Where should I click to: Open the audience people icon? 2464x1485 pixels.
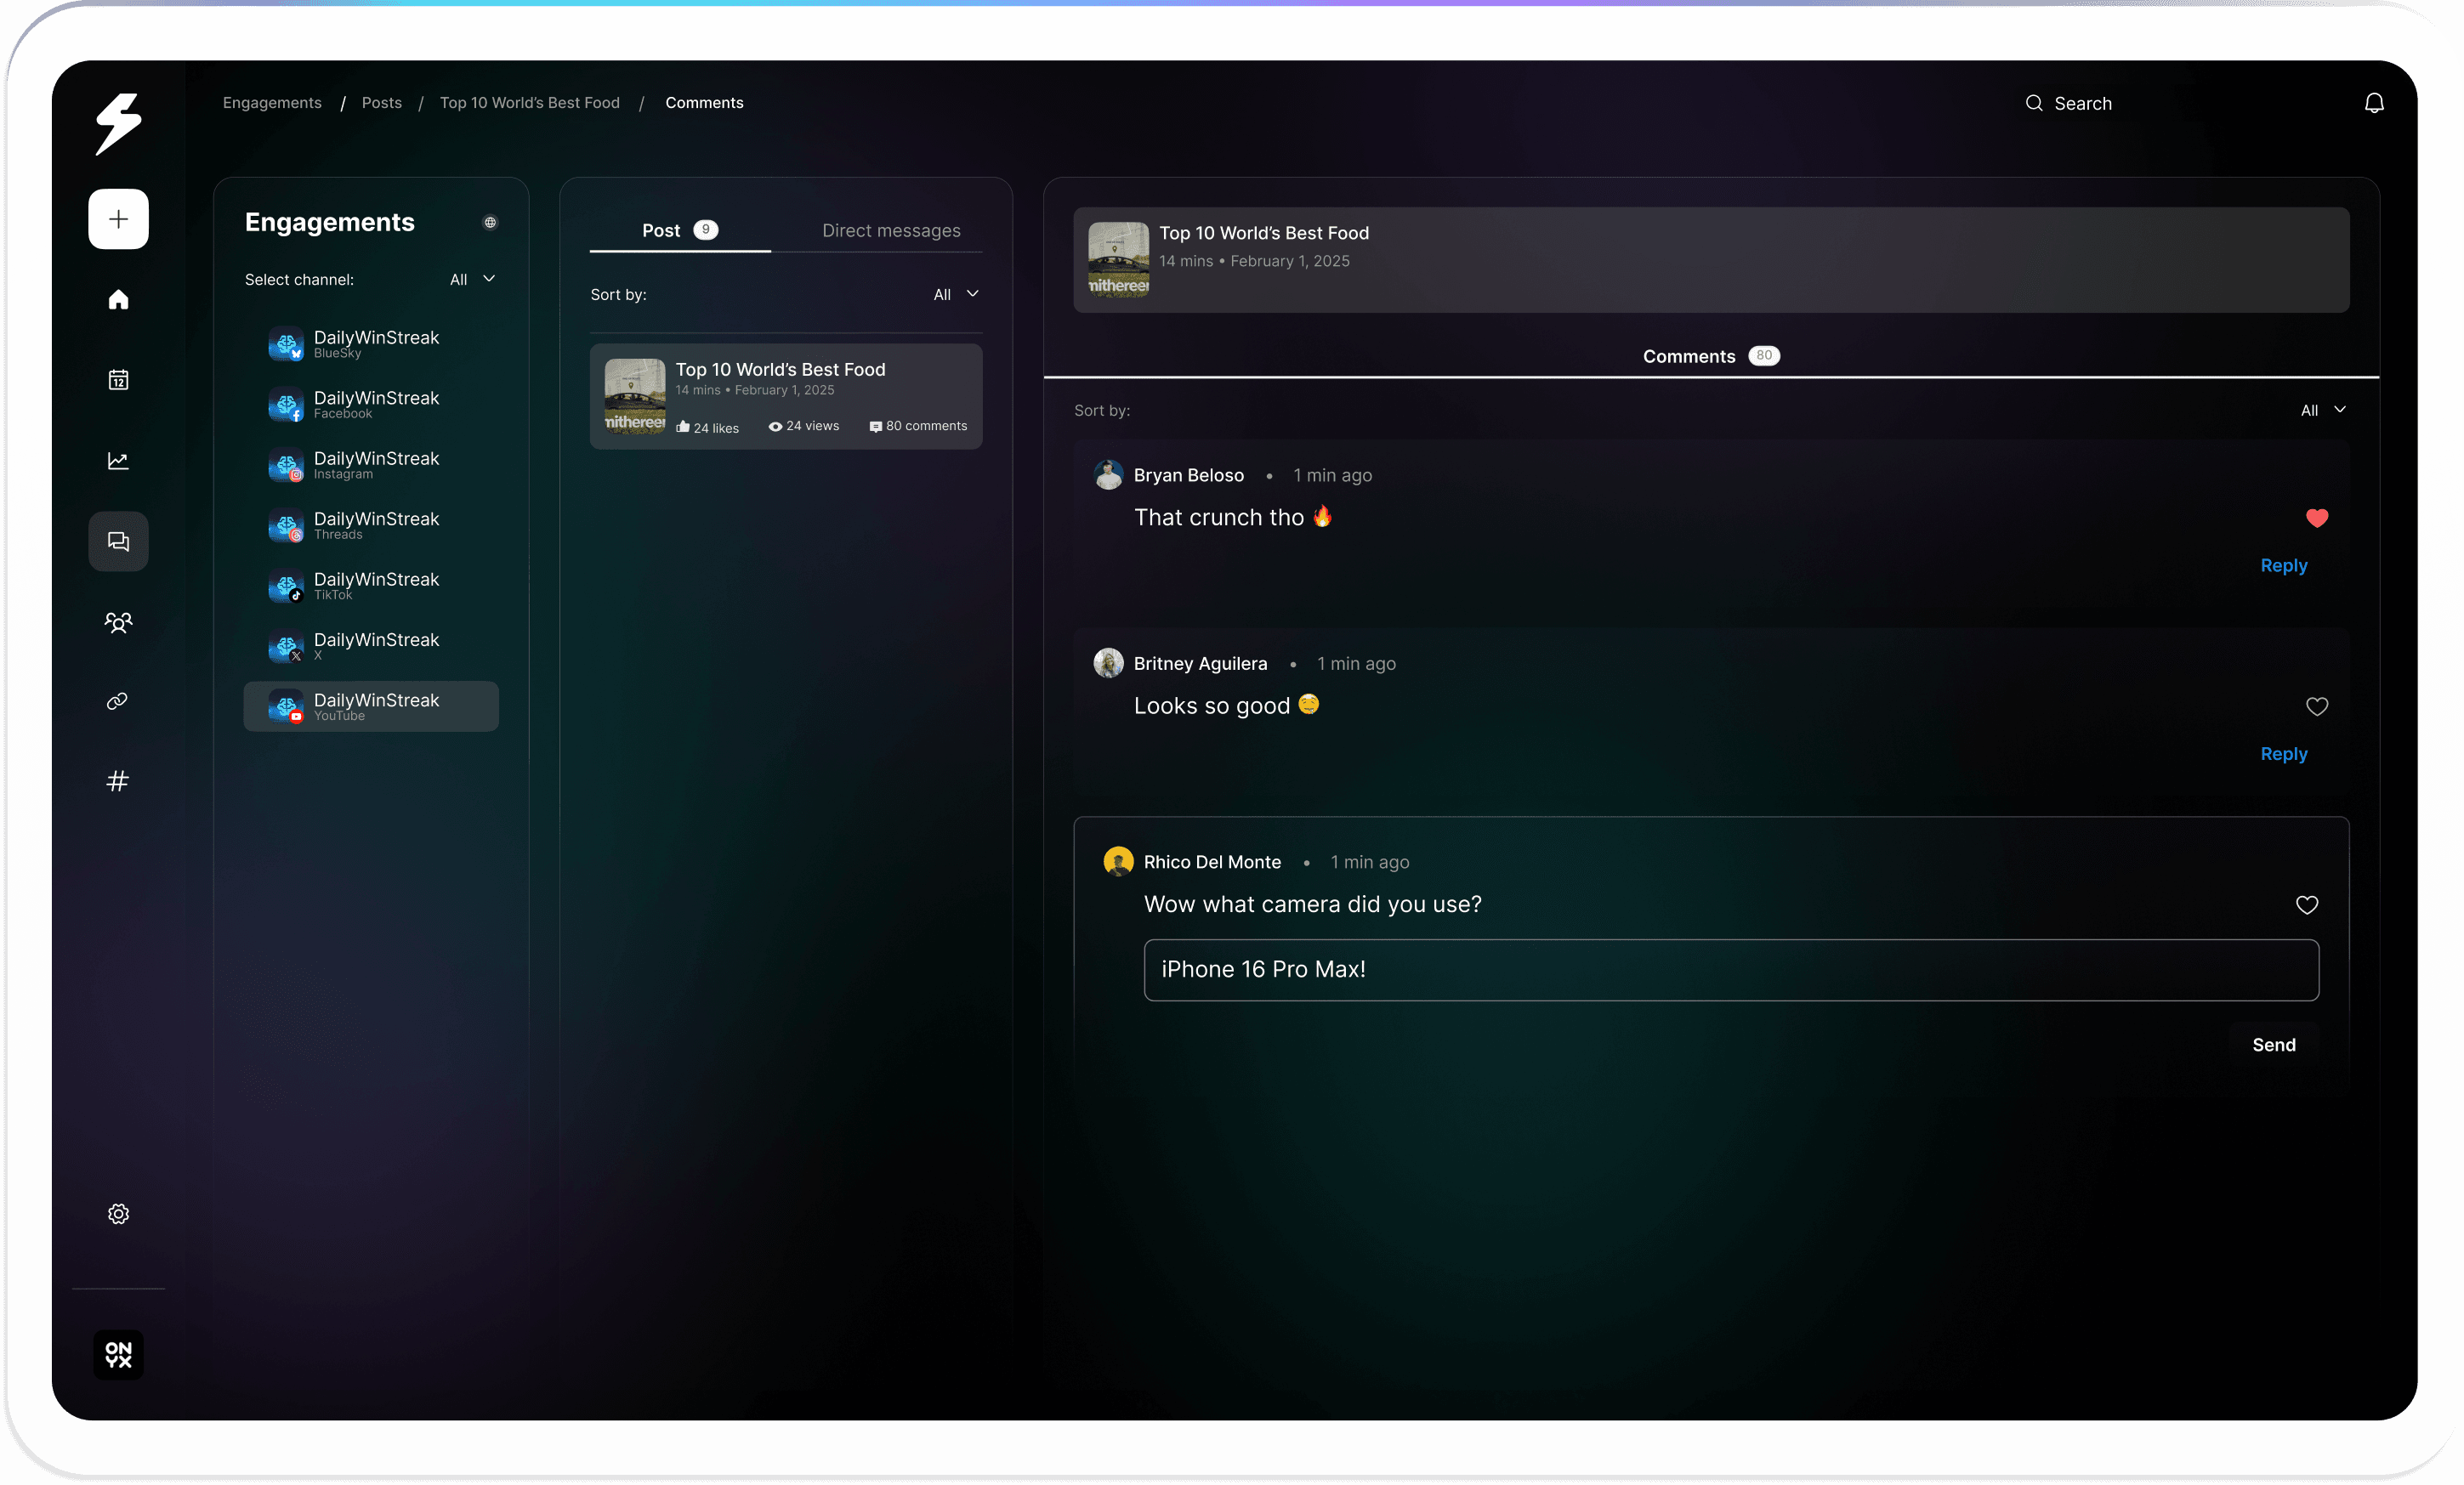pyautogui.click(x=118, y=622)
